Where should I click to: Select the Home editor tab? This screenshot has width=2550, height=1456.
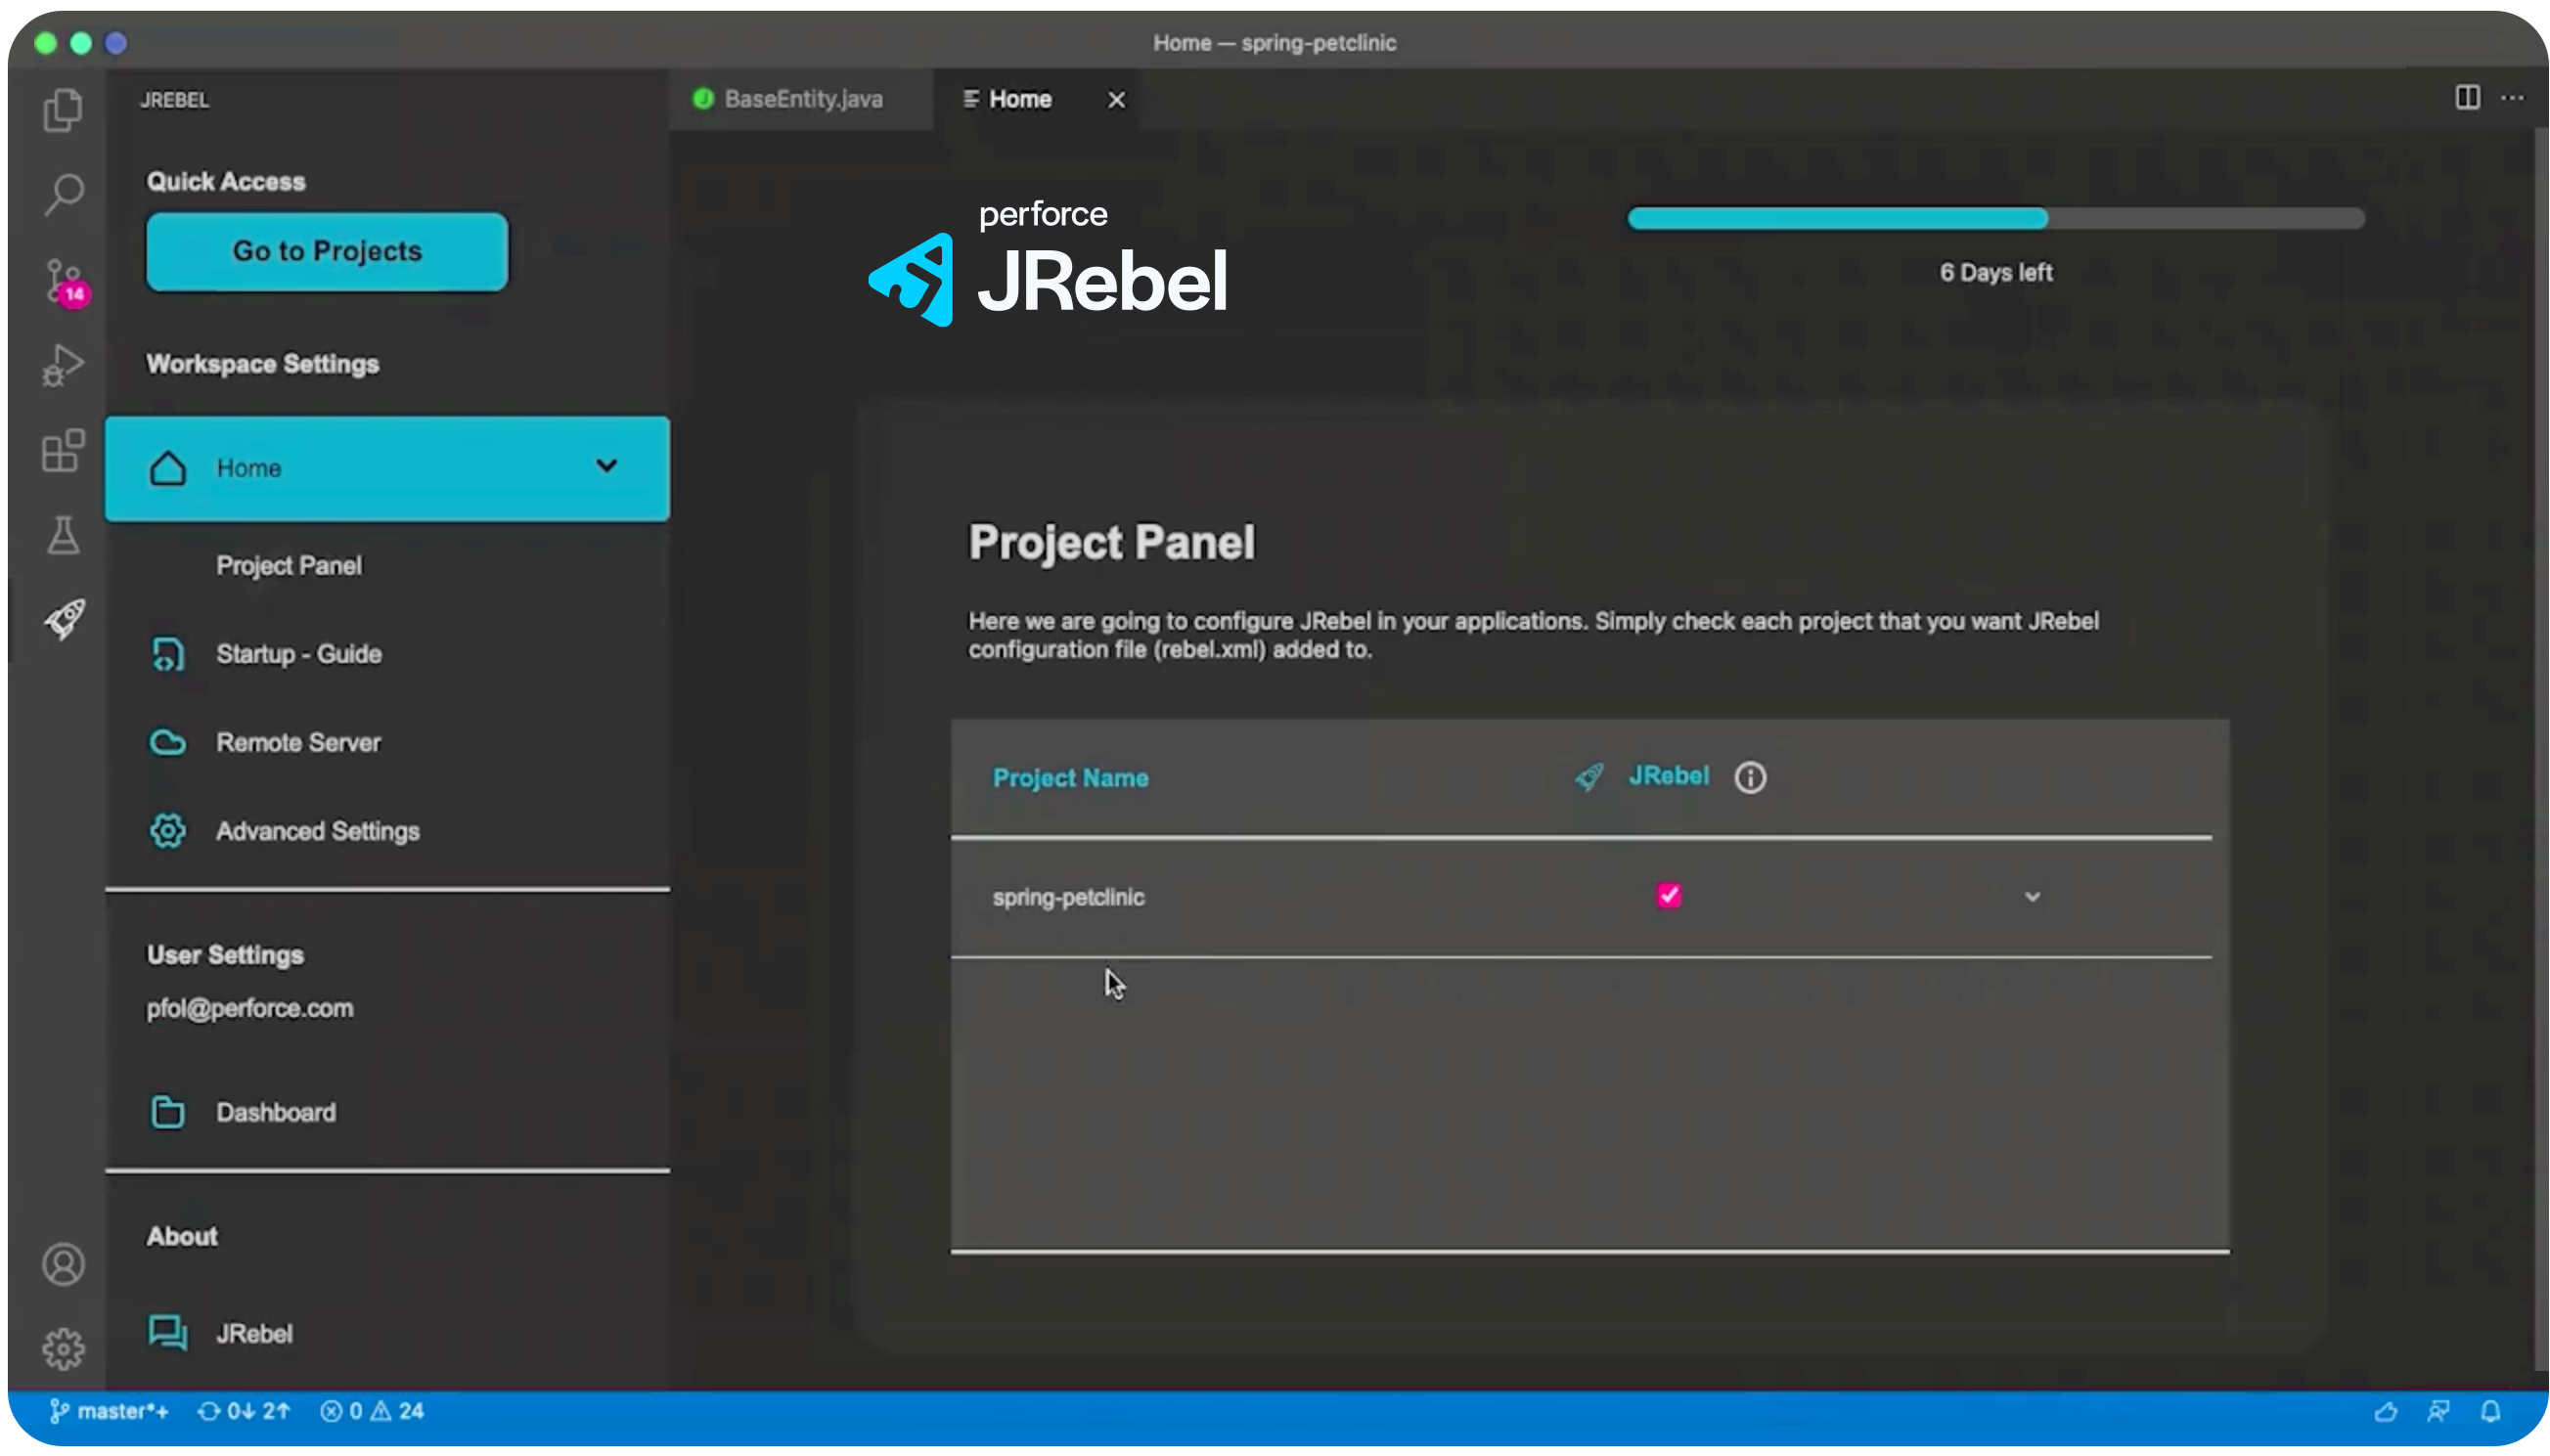click(1019, 98)
